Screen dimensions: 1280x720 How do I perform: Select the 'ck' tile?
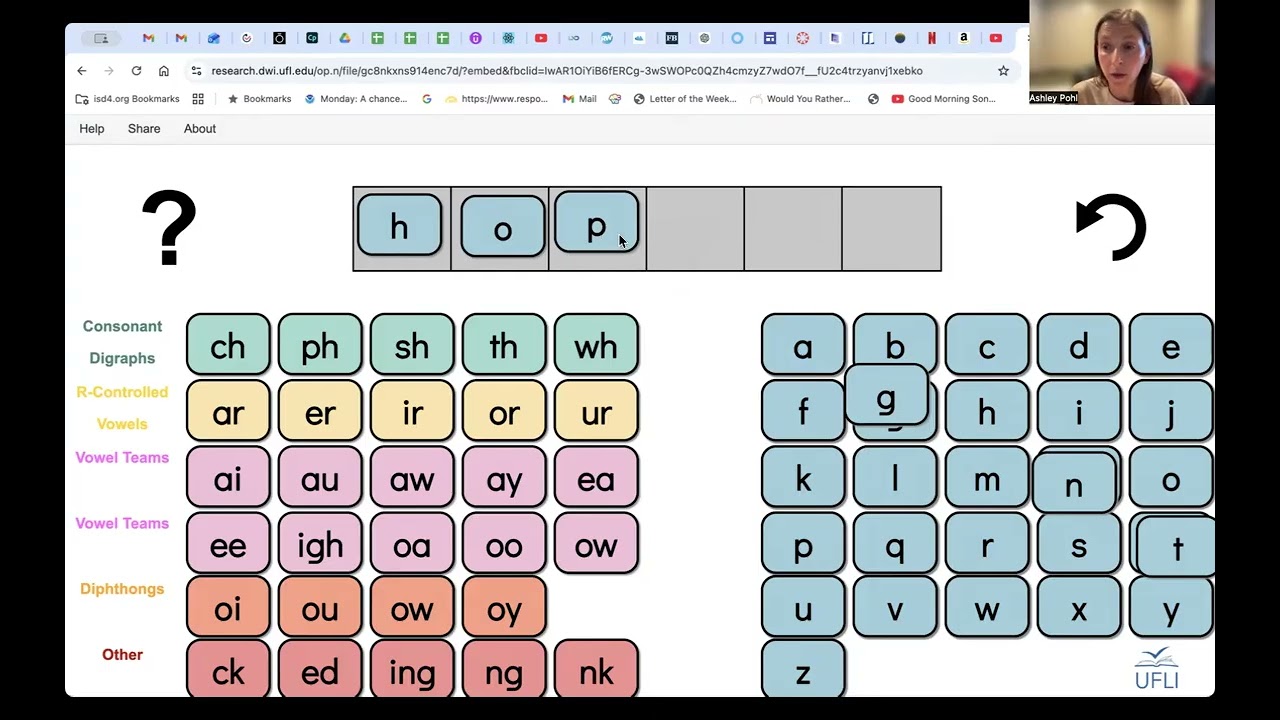(228, 670)
